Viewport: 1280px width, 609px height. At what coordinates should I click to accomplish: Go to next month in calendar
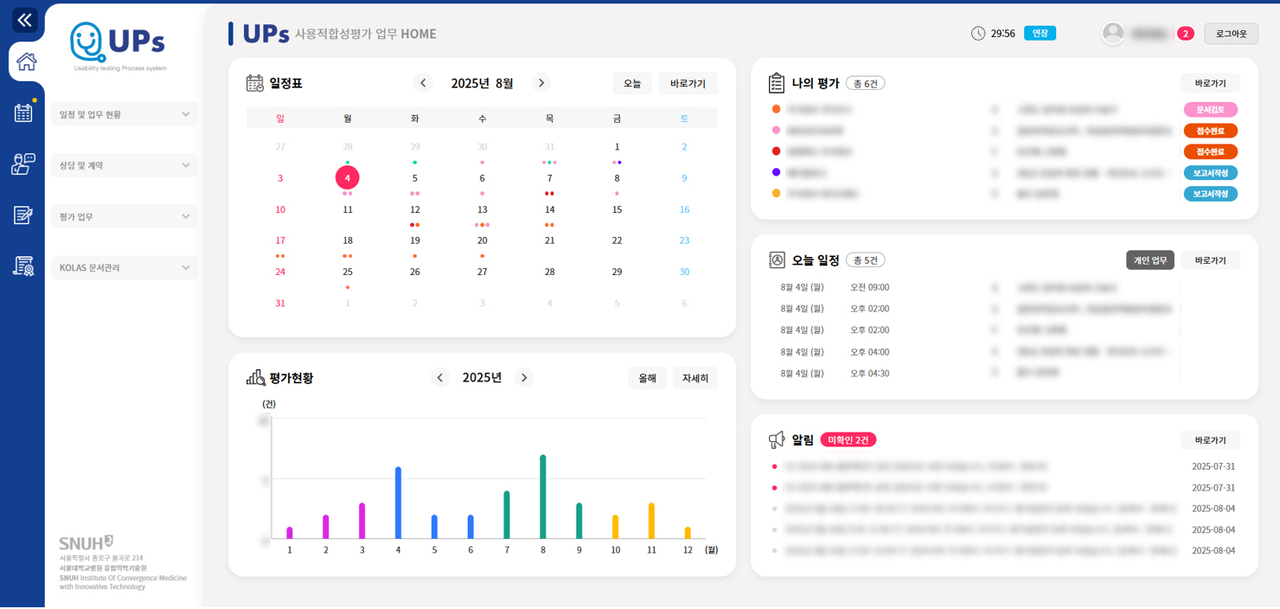pyautogui.click(x=541, y=83)
